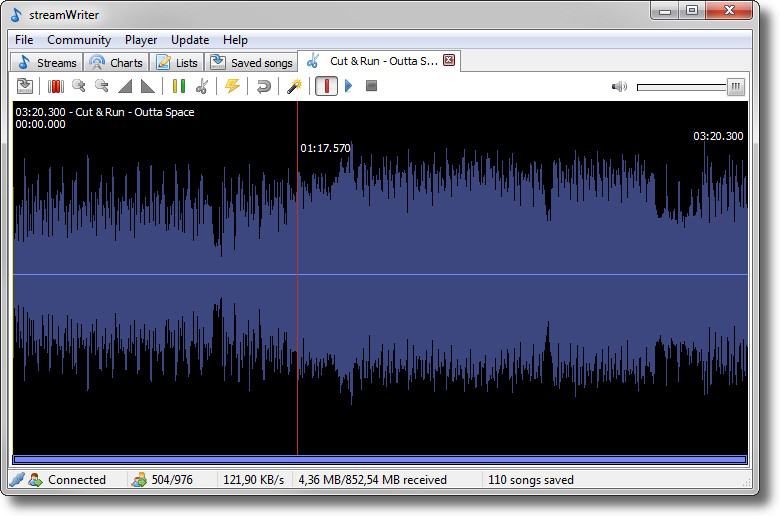
Task: Click the 03:20.300 end time label at the waveform's right
Action: pos(718,136)
